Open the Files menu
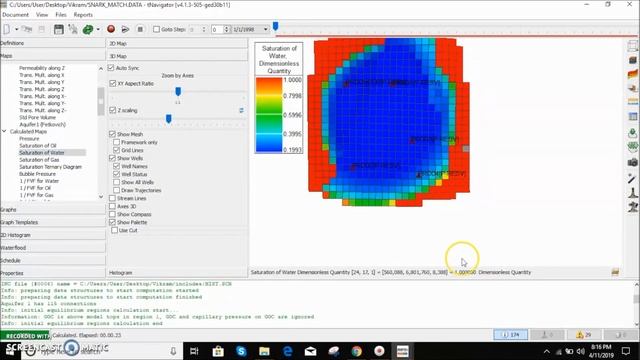 [x=61, y=15]
